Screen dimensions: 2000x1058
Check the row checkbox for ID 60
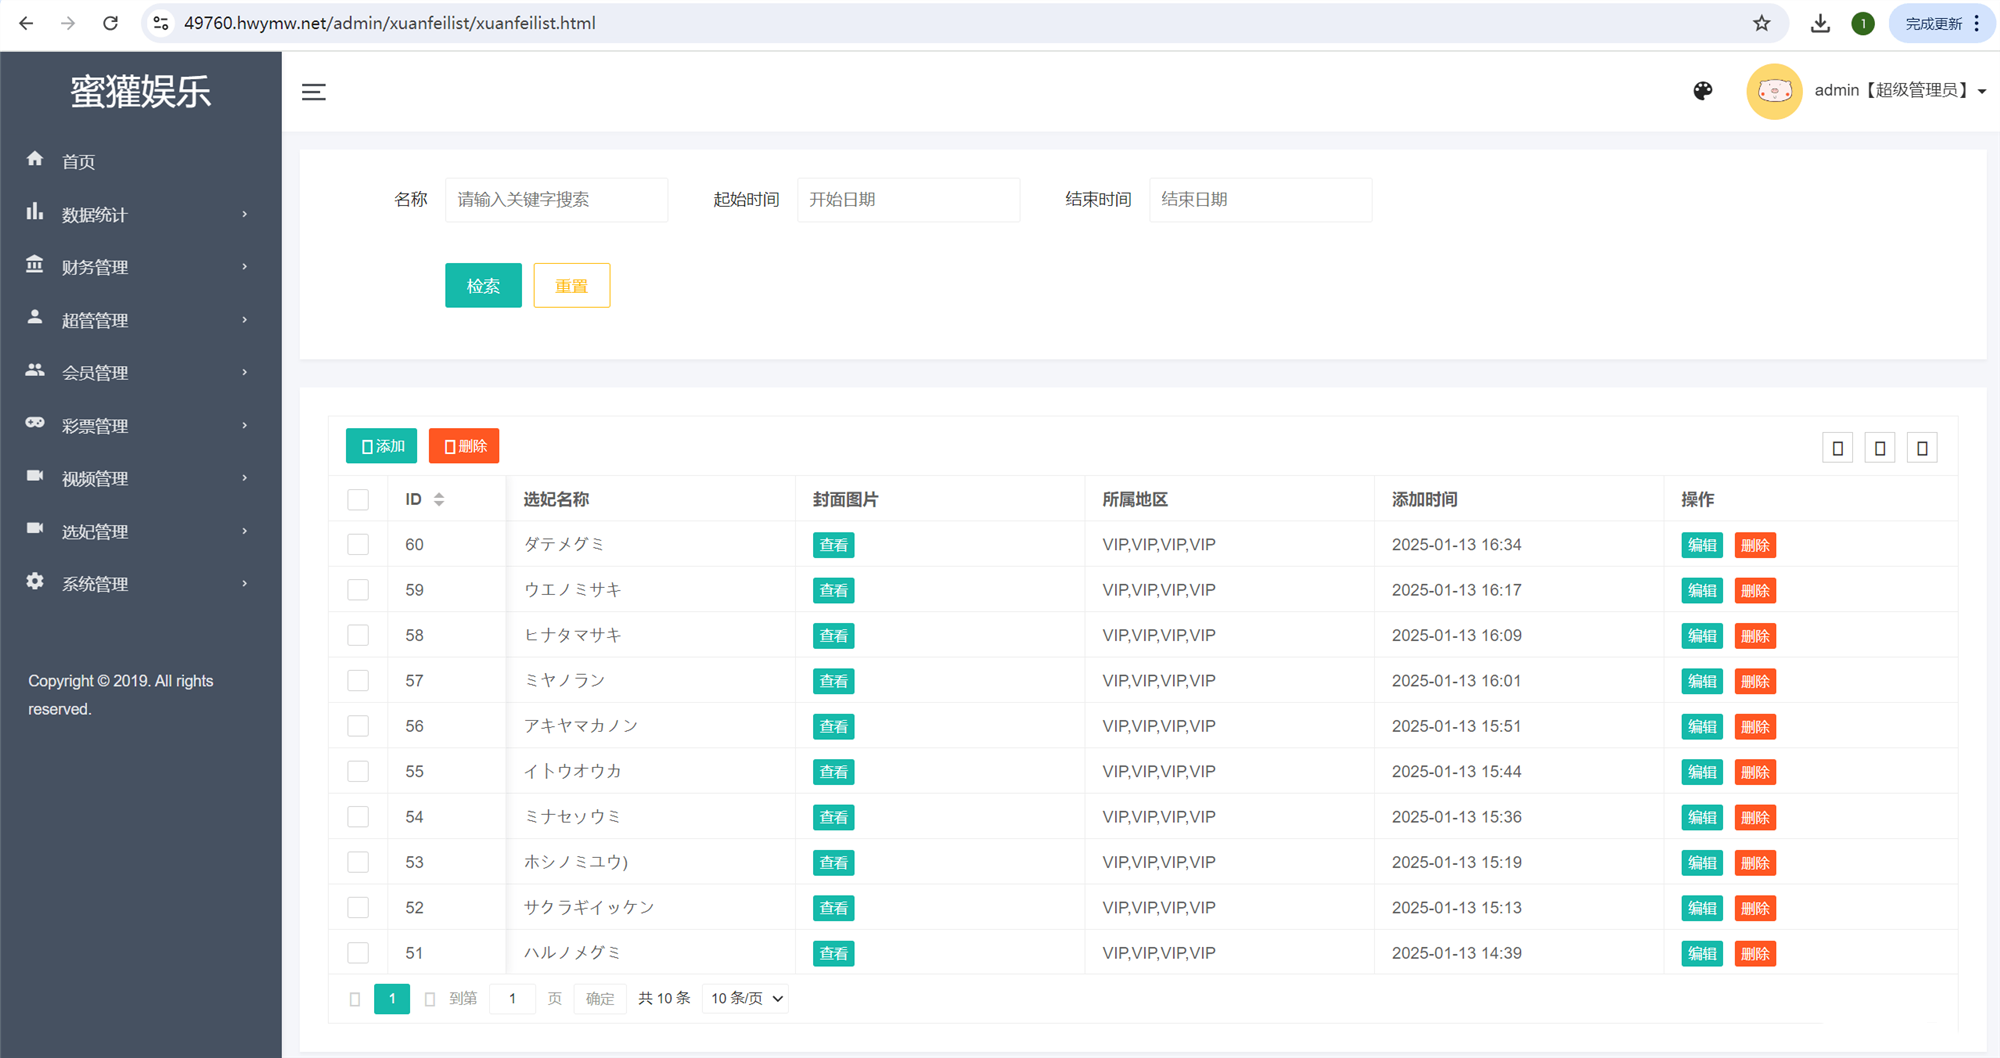(x=358, y=544)
